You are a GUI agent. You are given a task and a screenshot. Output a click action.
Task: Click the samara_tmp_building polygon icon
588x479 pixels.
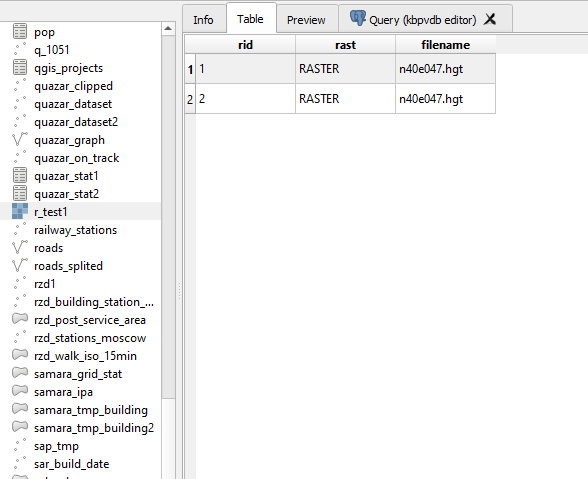20,409
